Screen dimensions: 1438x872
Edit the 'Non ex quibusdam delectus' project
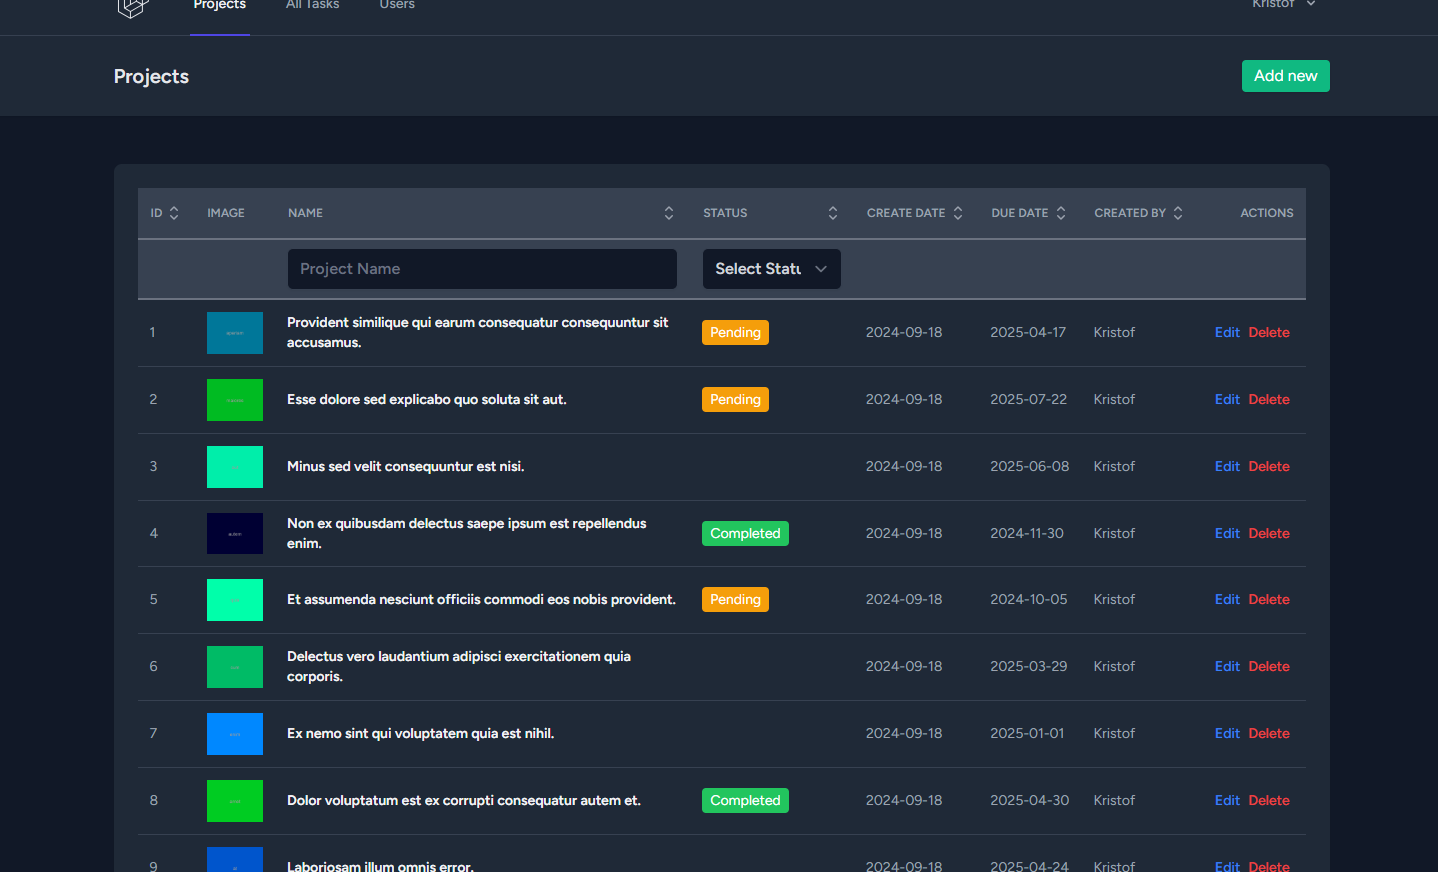(1227, 533)
